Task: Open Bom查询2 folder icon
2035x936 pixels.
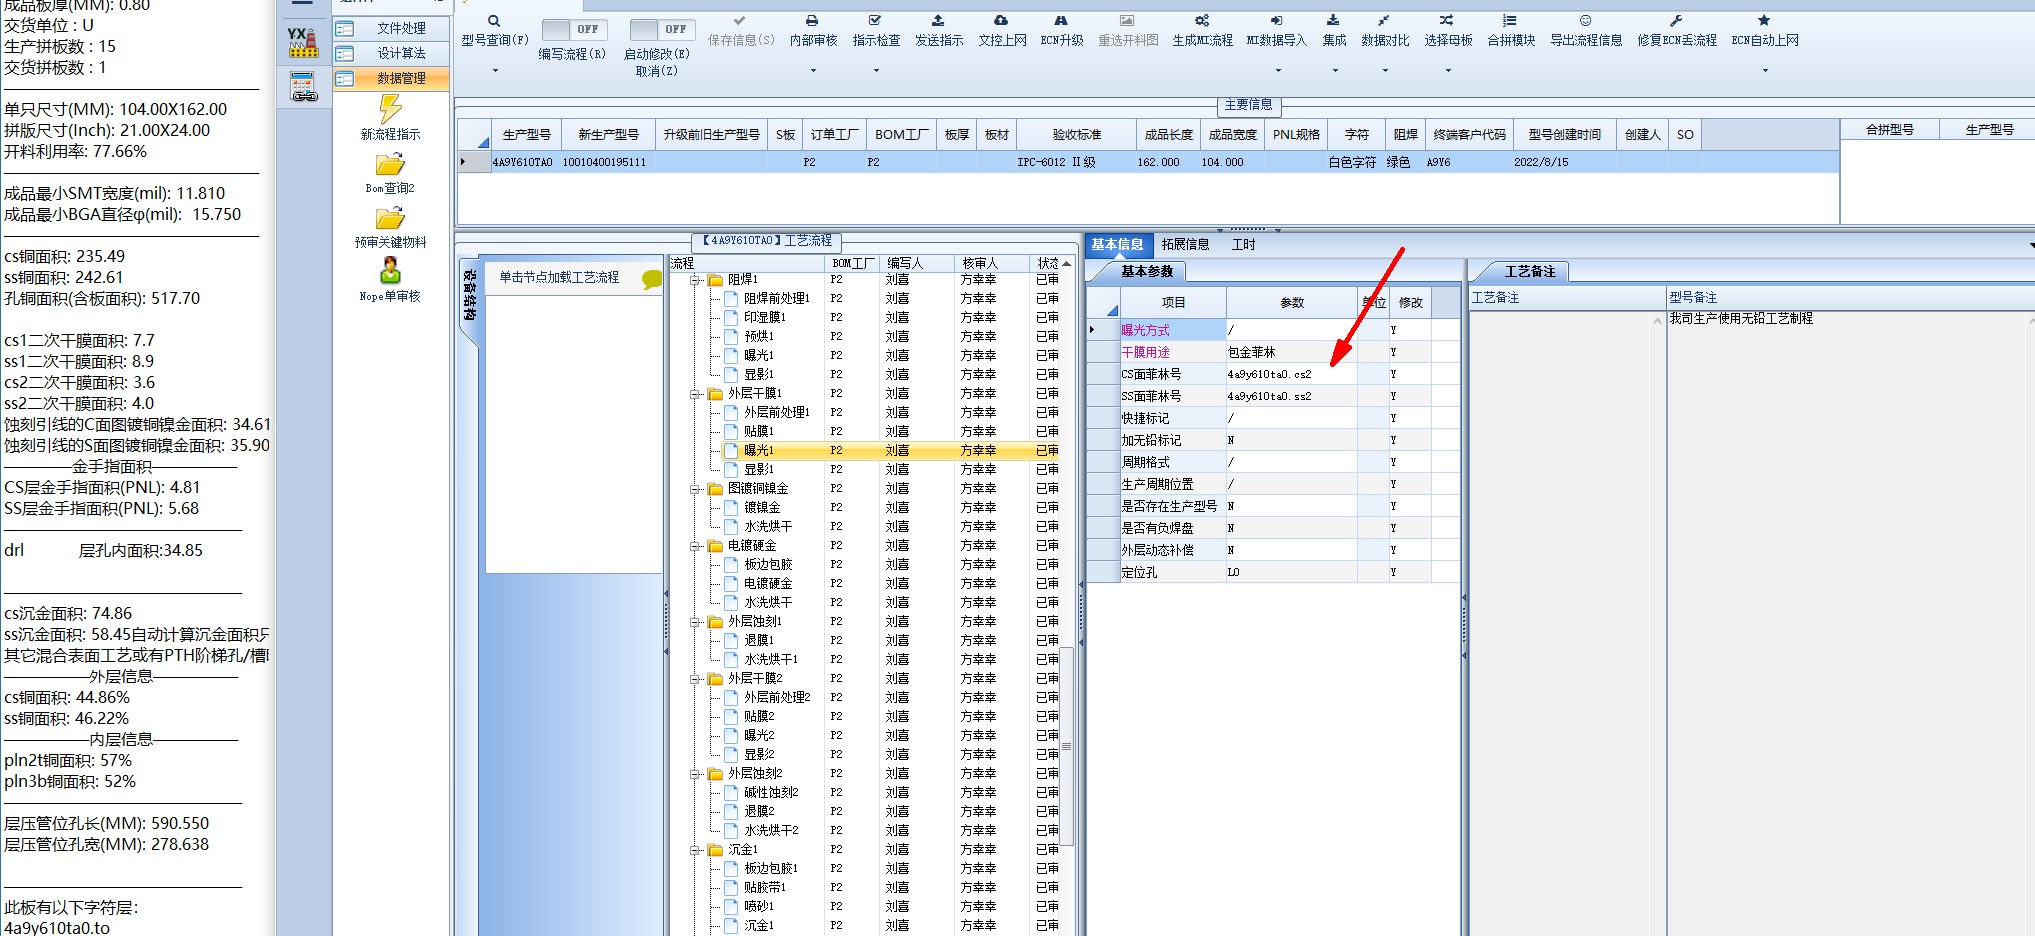Action: (x=390, y=165)
